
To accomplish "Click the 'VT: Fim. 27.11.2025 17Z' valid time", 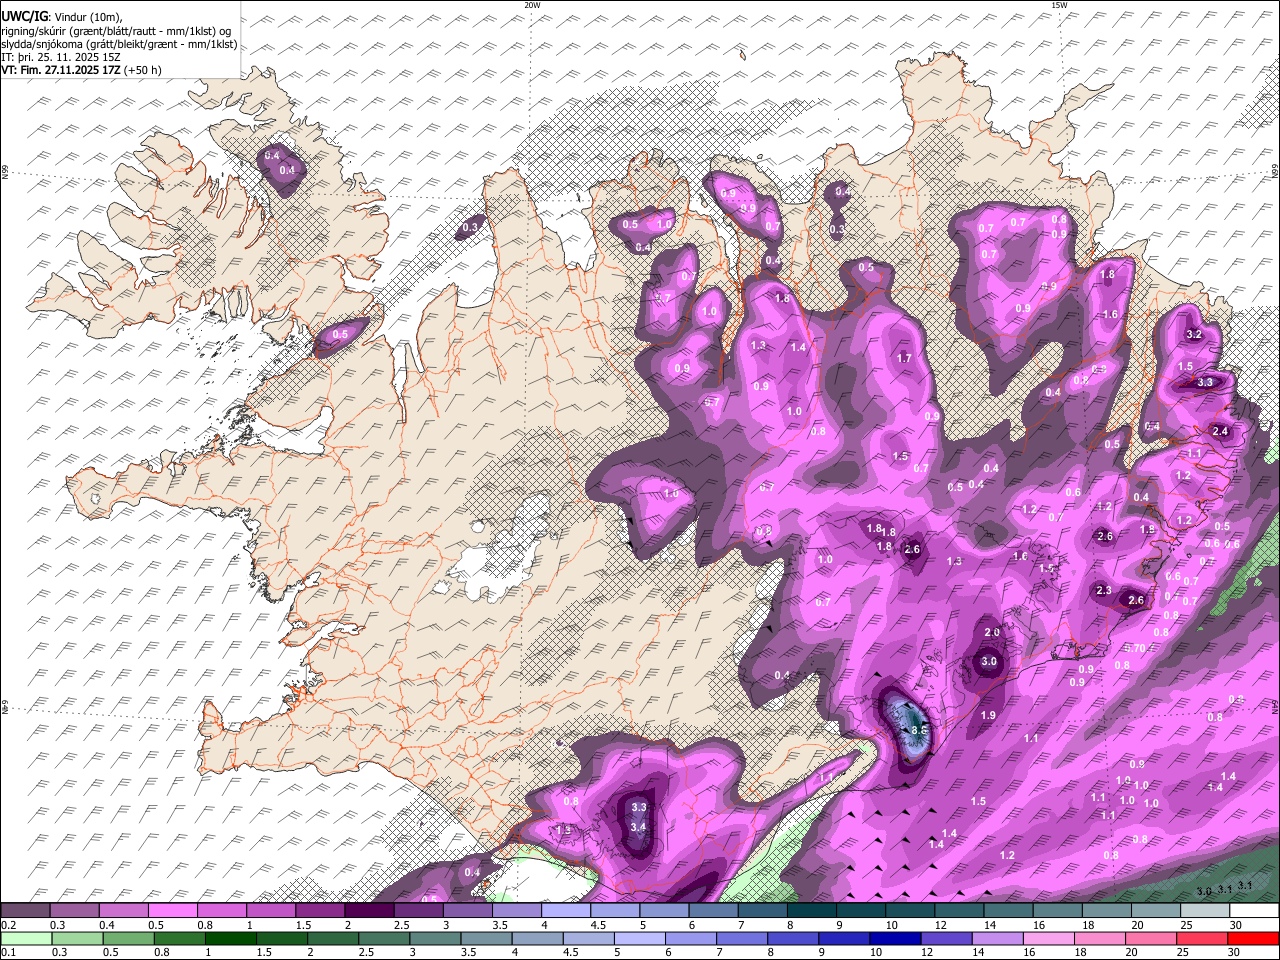I will [x=61, y=70].
